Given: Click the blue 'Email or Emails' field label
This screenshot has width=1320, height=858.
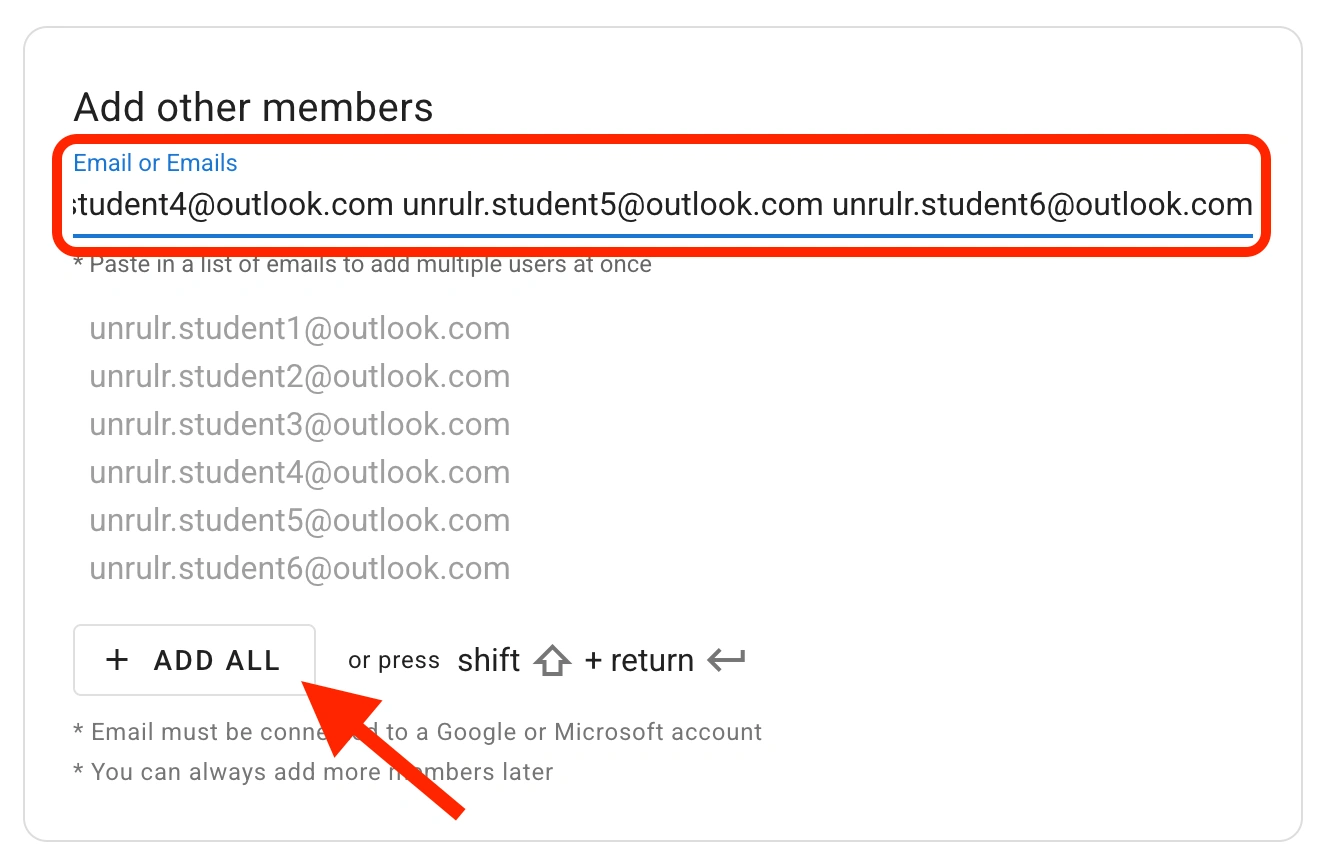Looking at the screenshot, I should pyautogui.click(x=156, y=163).
